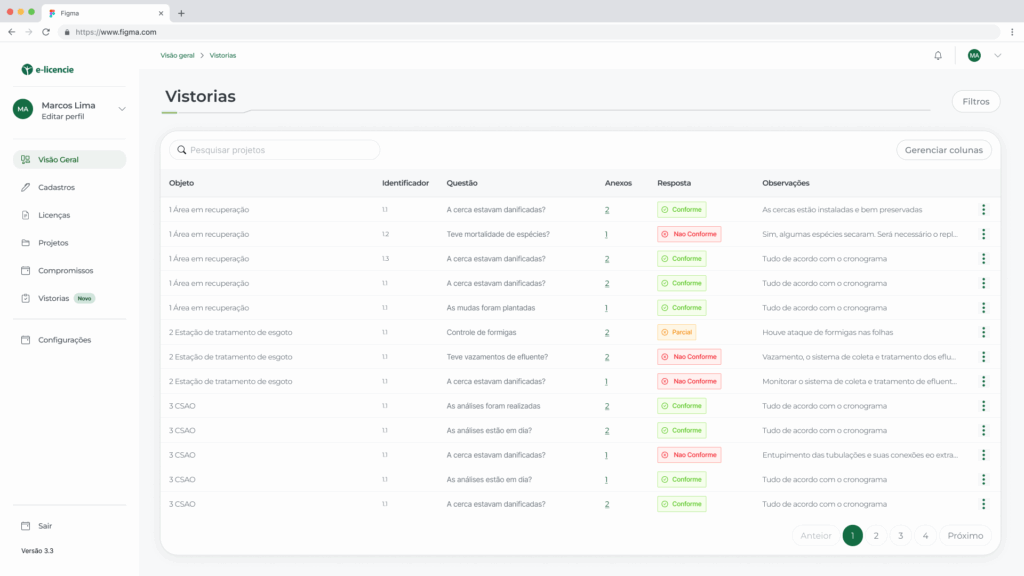Open Licenças in the sidebar
This screenshot has height=576, width=1024.
tap(54, 215)
